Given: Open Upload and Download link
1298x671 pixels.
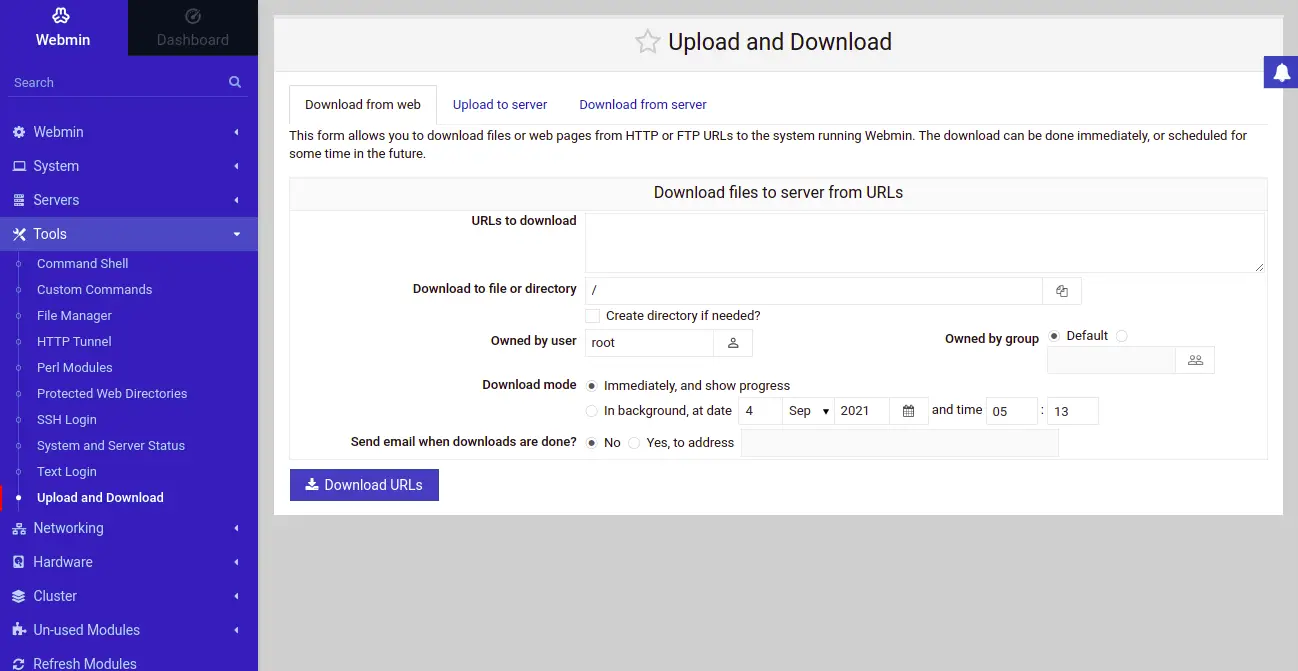Looking at the screenshot, I should 100,497.
